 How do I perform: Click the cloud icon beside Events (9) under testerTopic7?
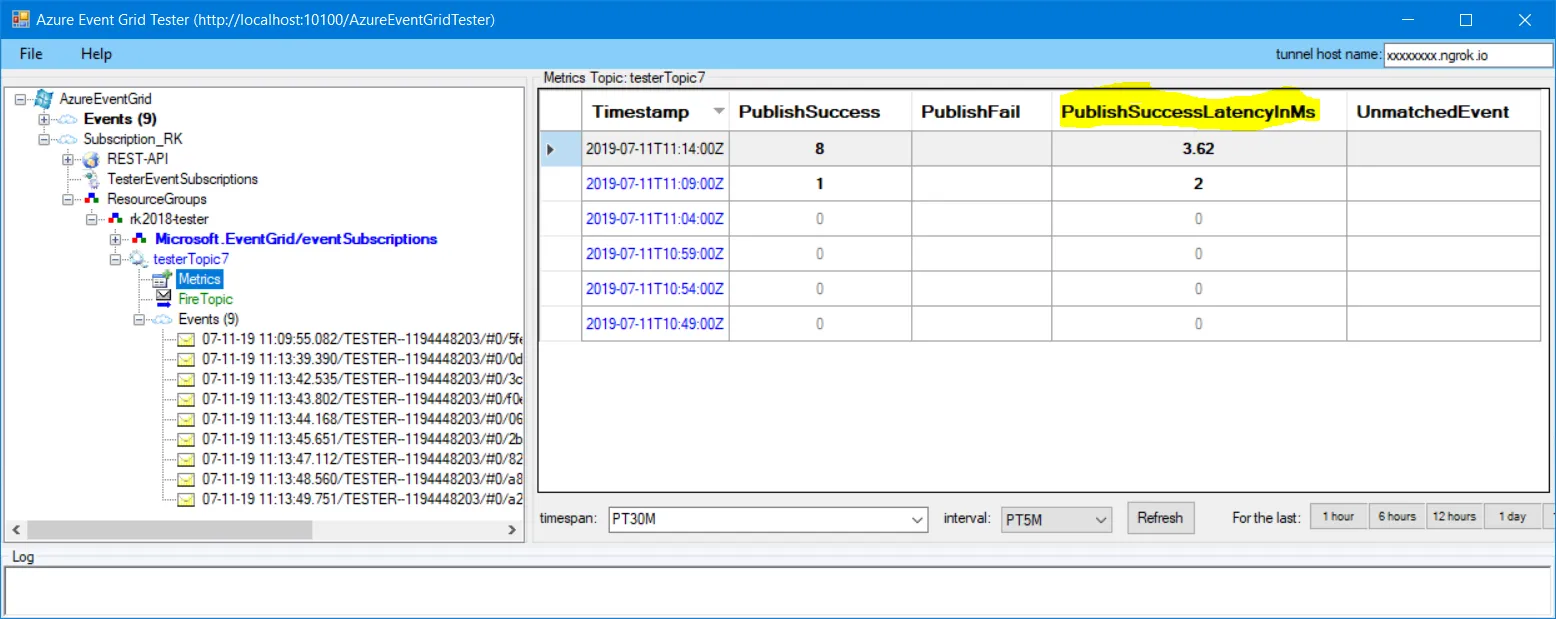(x=163, y=319)
